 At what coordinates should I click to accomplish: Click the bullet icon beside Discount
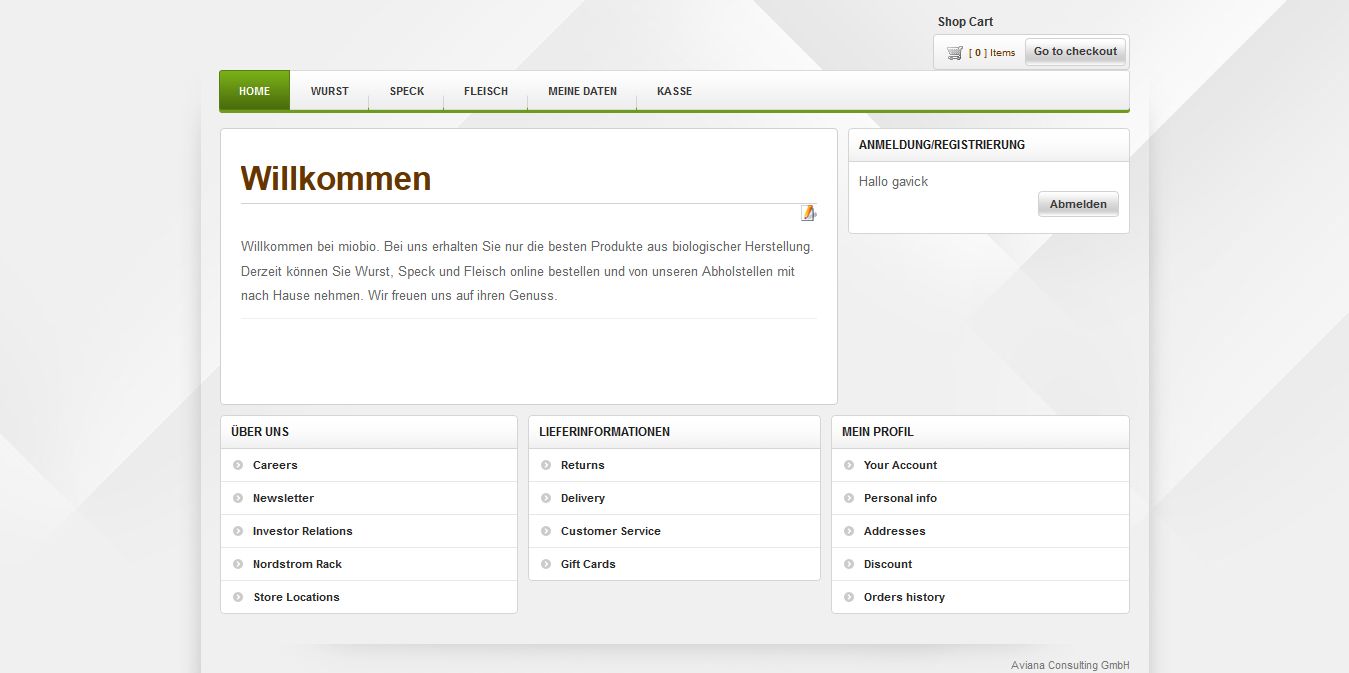tap(849, 564)
